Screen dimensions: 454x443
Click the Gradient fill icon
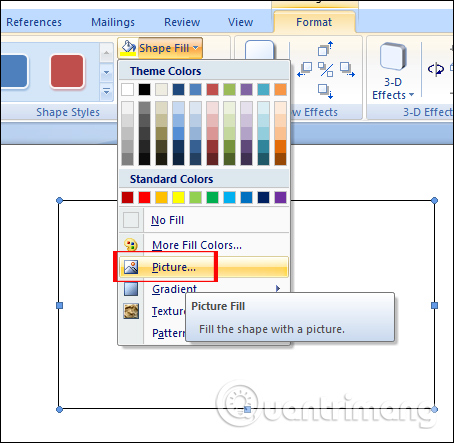[131, 289]
